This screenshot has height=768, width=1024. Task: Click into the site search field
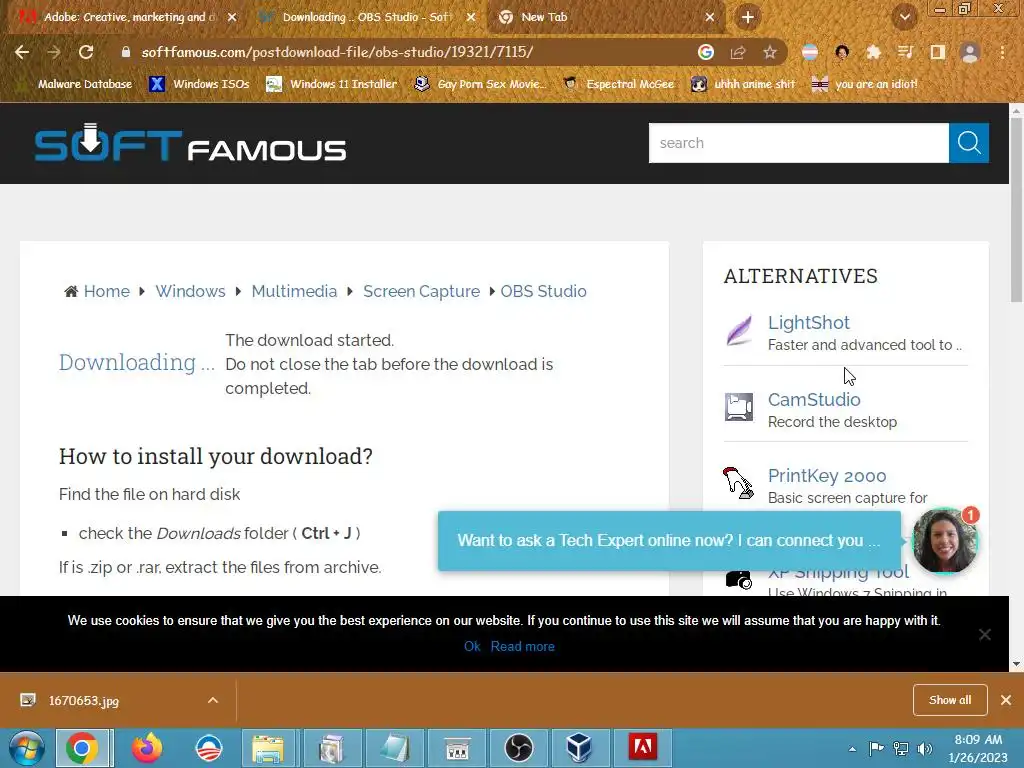(798, 143)
